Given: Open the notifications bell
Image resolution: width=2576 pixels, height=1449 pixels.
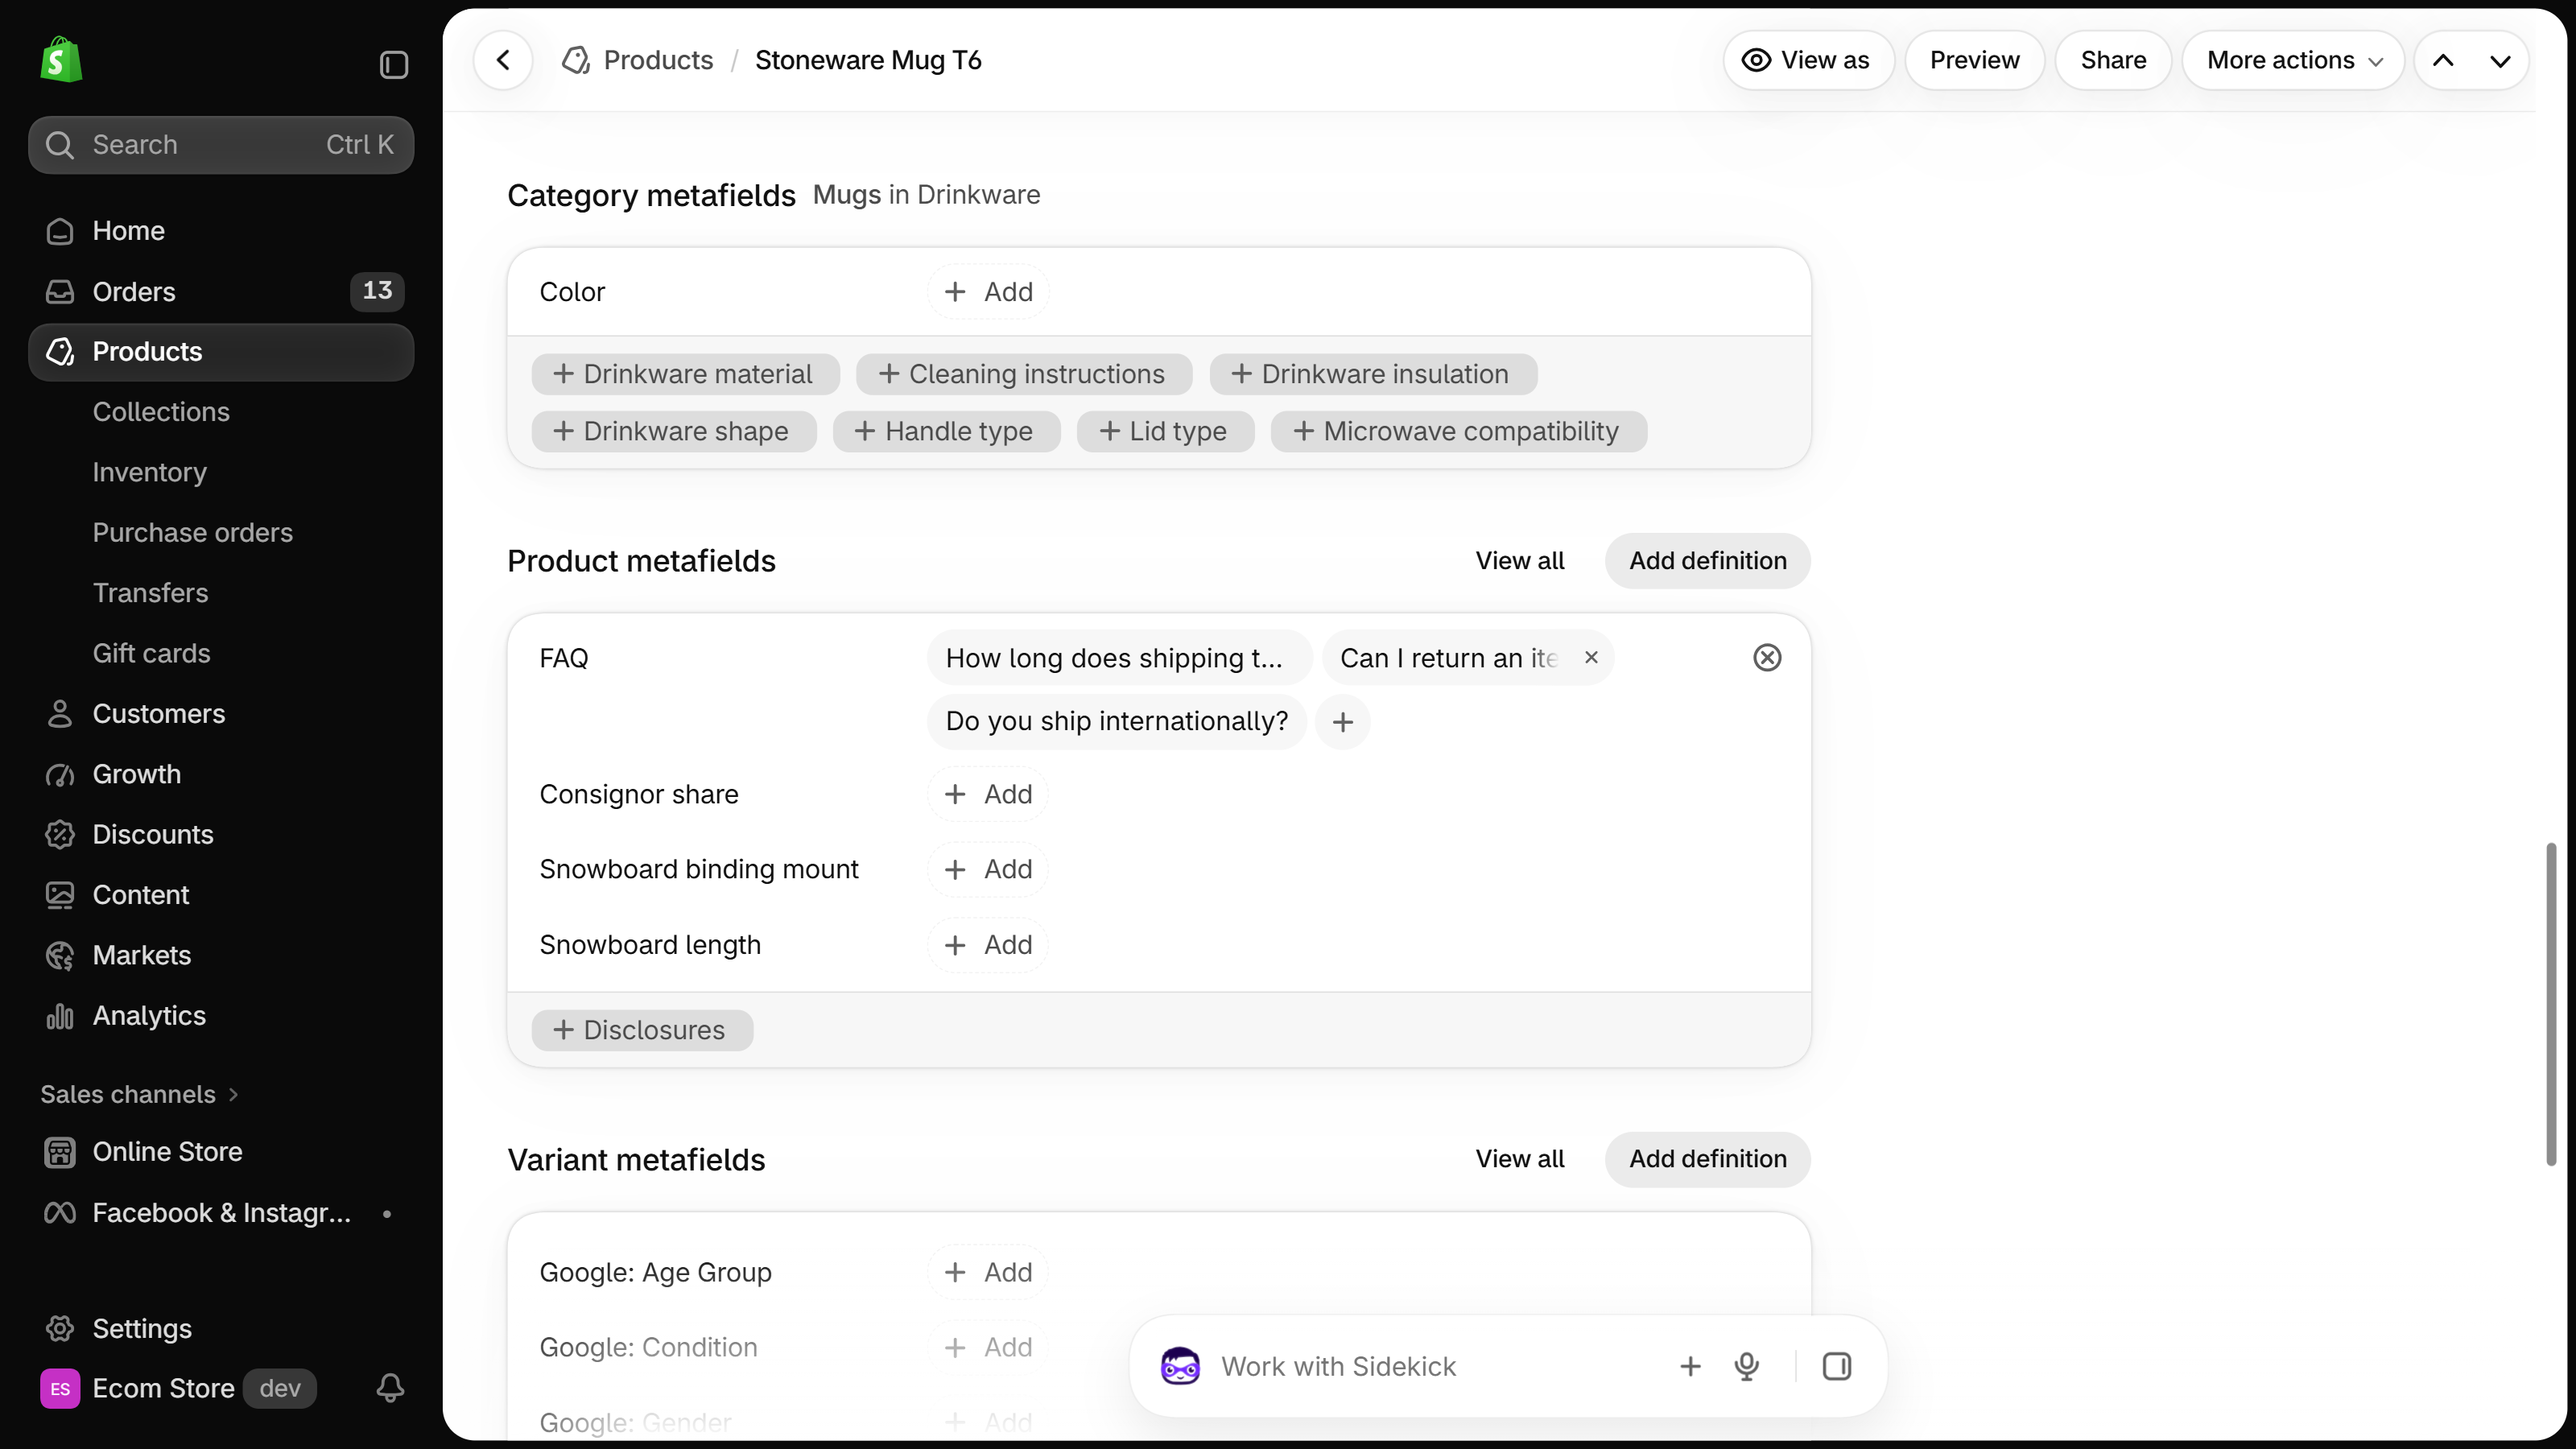Looking at the screenshot, I should click(x=390, y=1388).
